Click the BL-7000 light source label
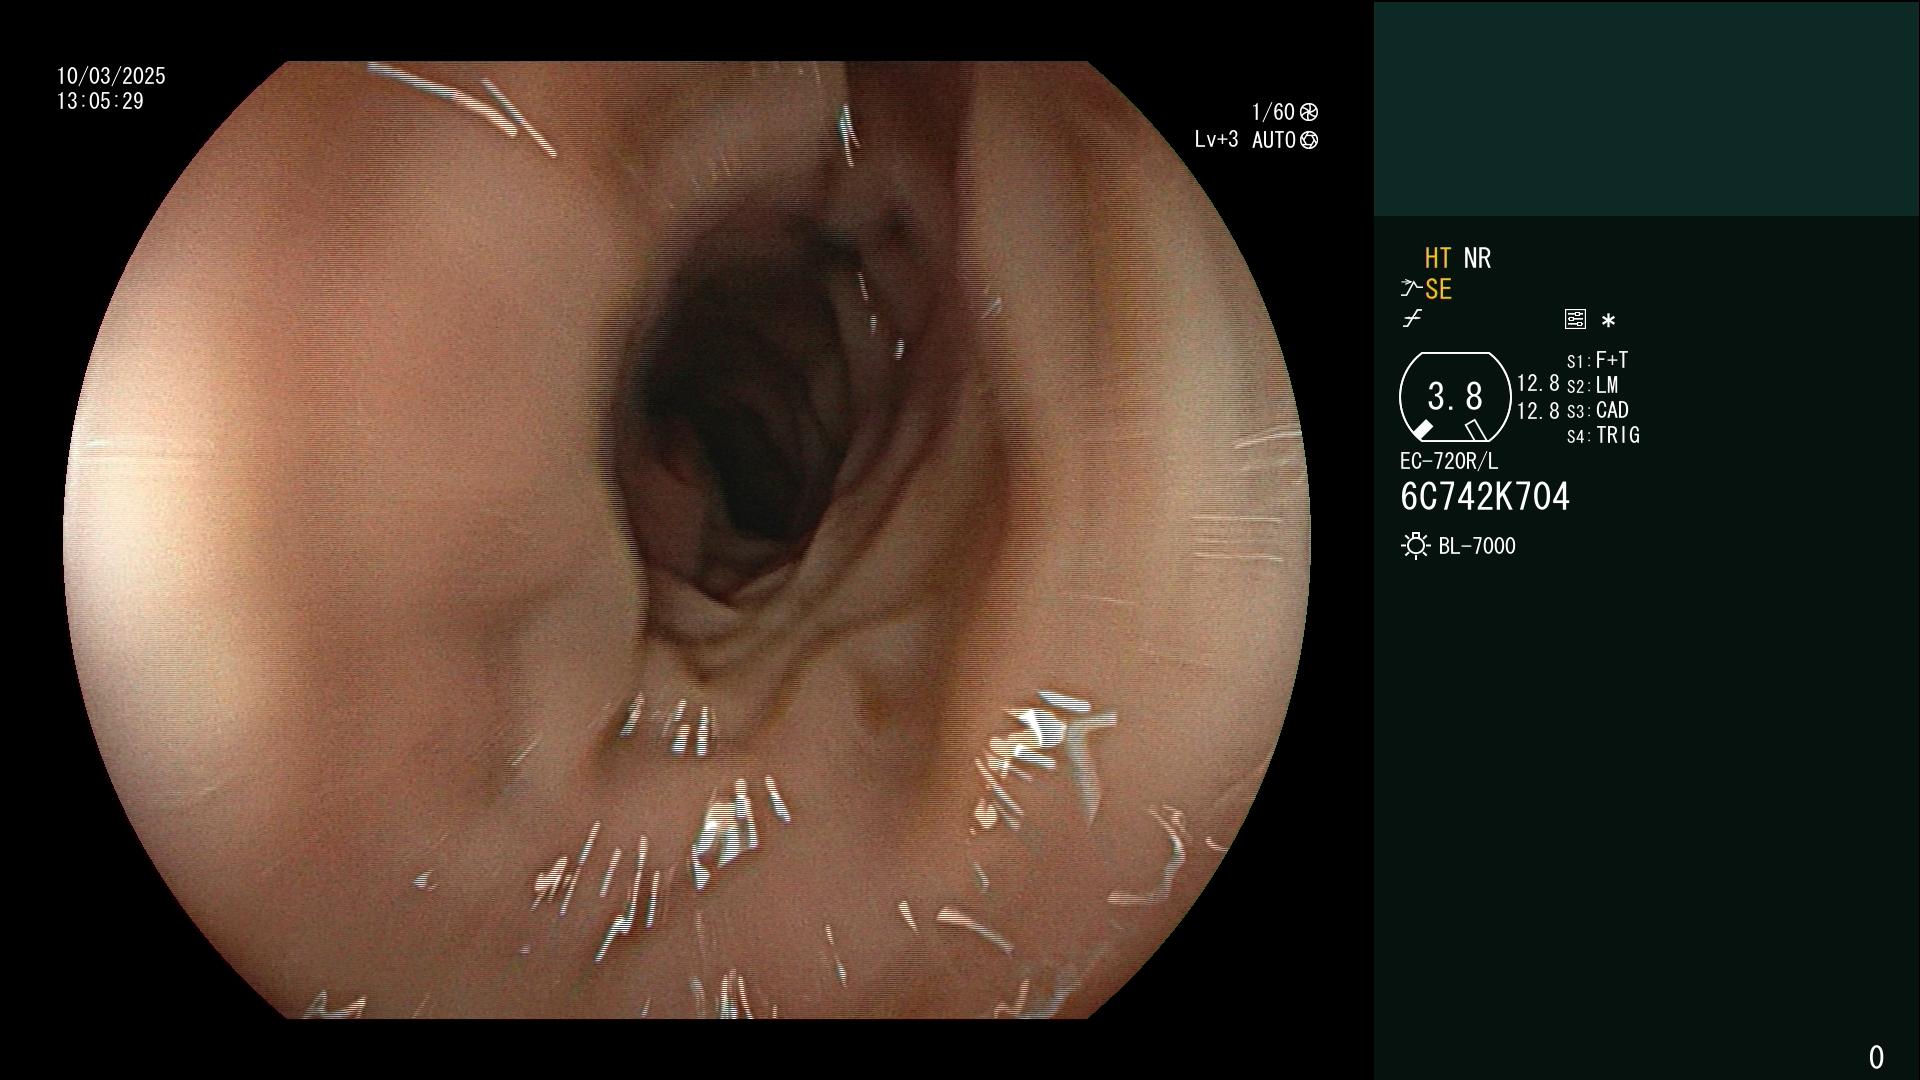 [1477, 546]
